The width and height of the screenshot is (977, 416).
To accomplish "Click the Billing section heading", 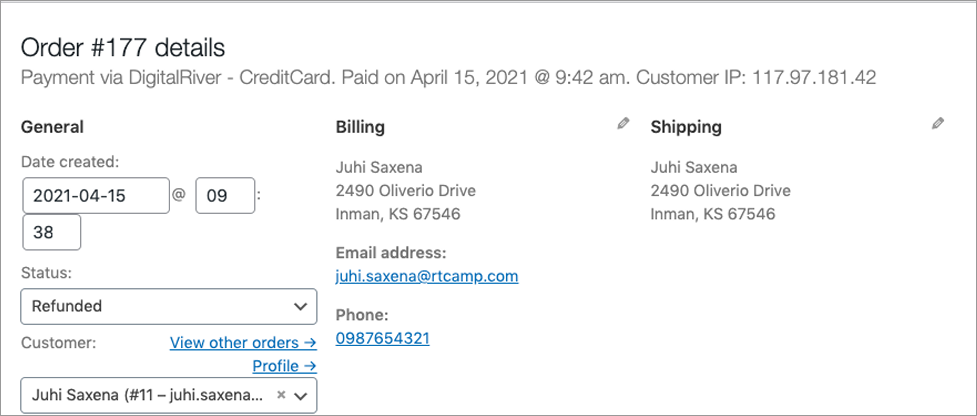I will 360,127.
